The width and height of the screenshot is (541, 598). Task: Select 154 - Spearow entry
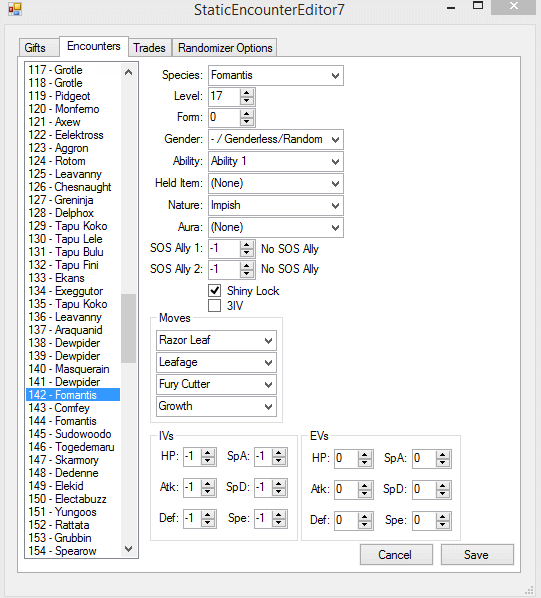point(73,551)
